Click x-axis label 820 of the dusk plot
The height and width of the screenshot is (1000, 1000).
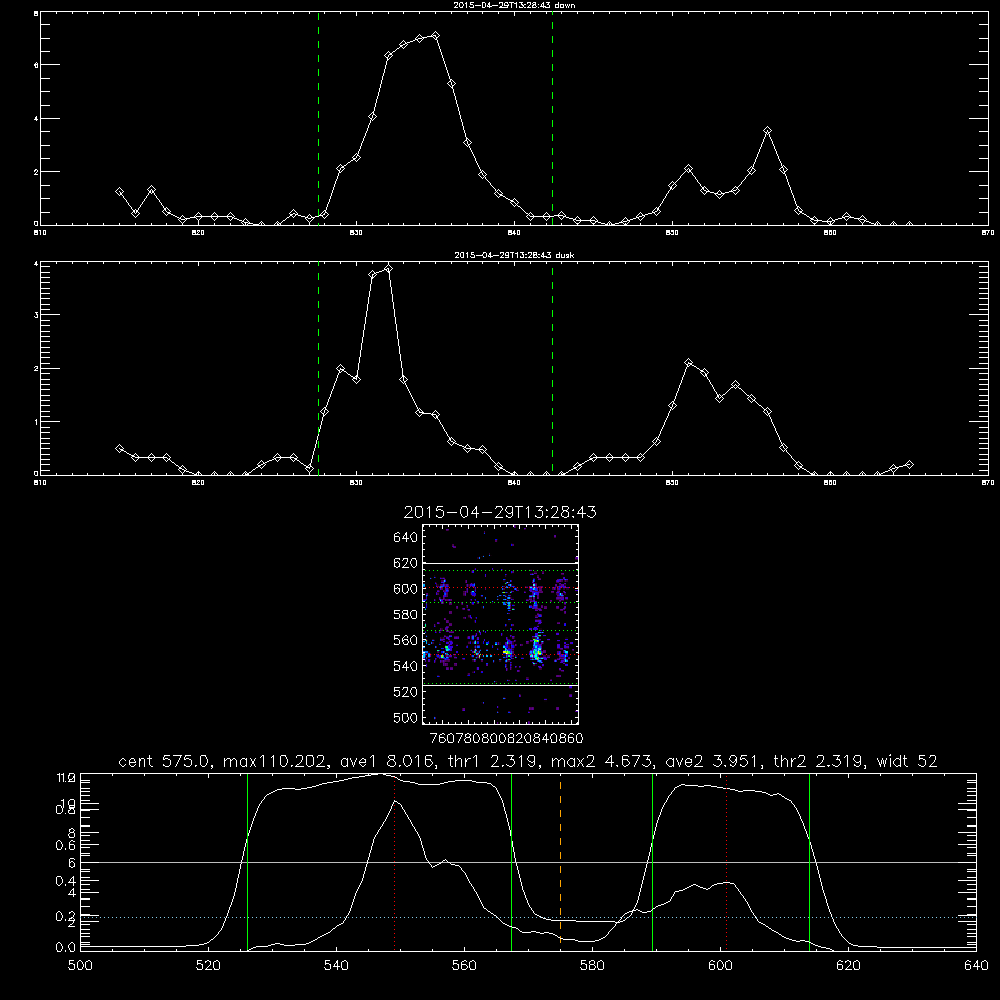point(198,483)
